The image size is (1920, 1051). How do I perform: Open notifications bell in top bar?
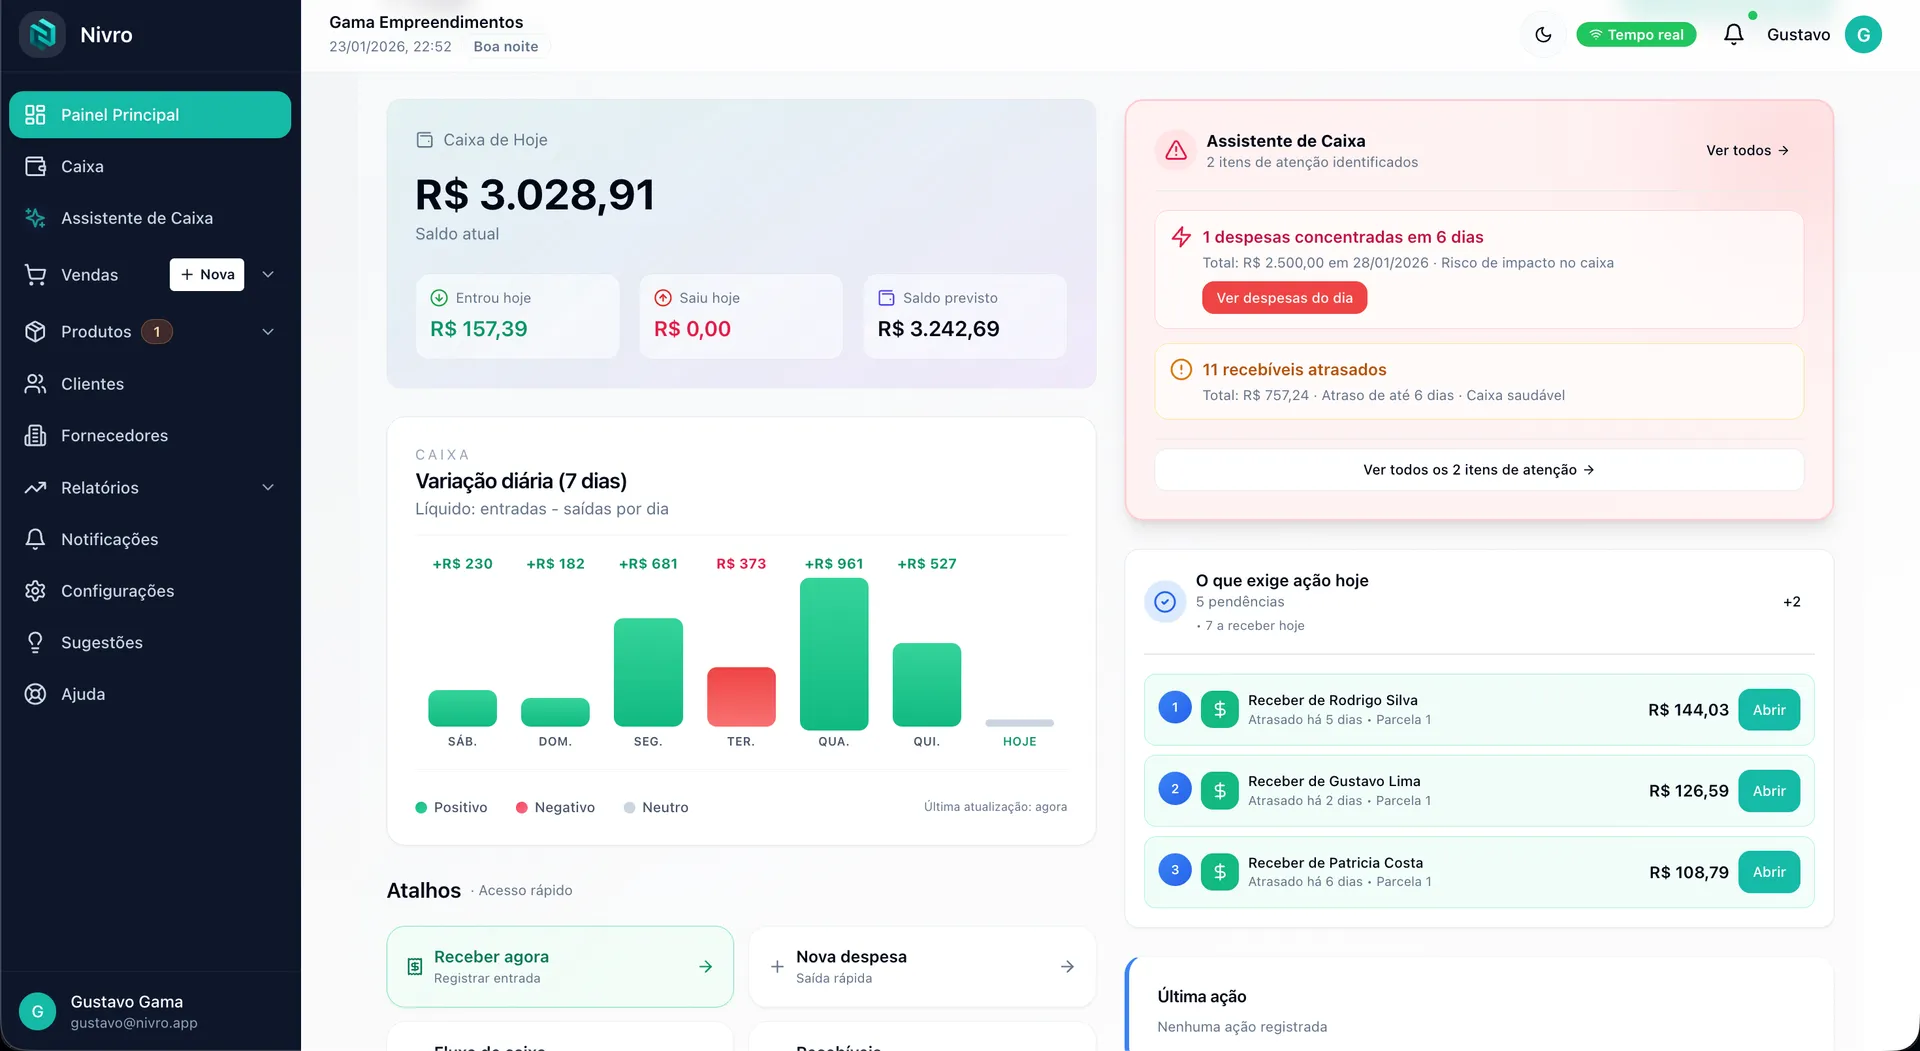point(1733,35)
